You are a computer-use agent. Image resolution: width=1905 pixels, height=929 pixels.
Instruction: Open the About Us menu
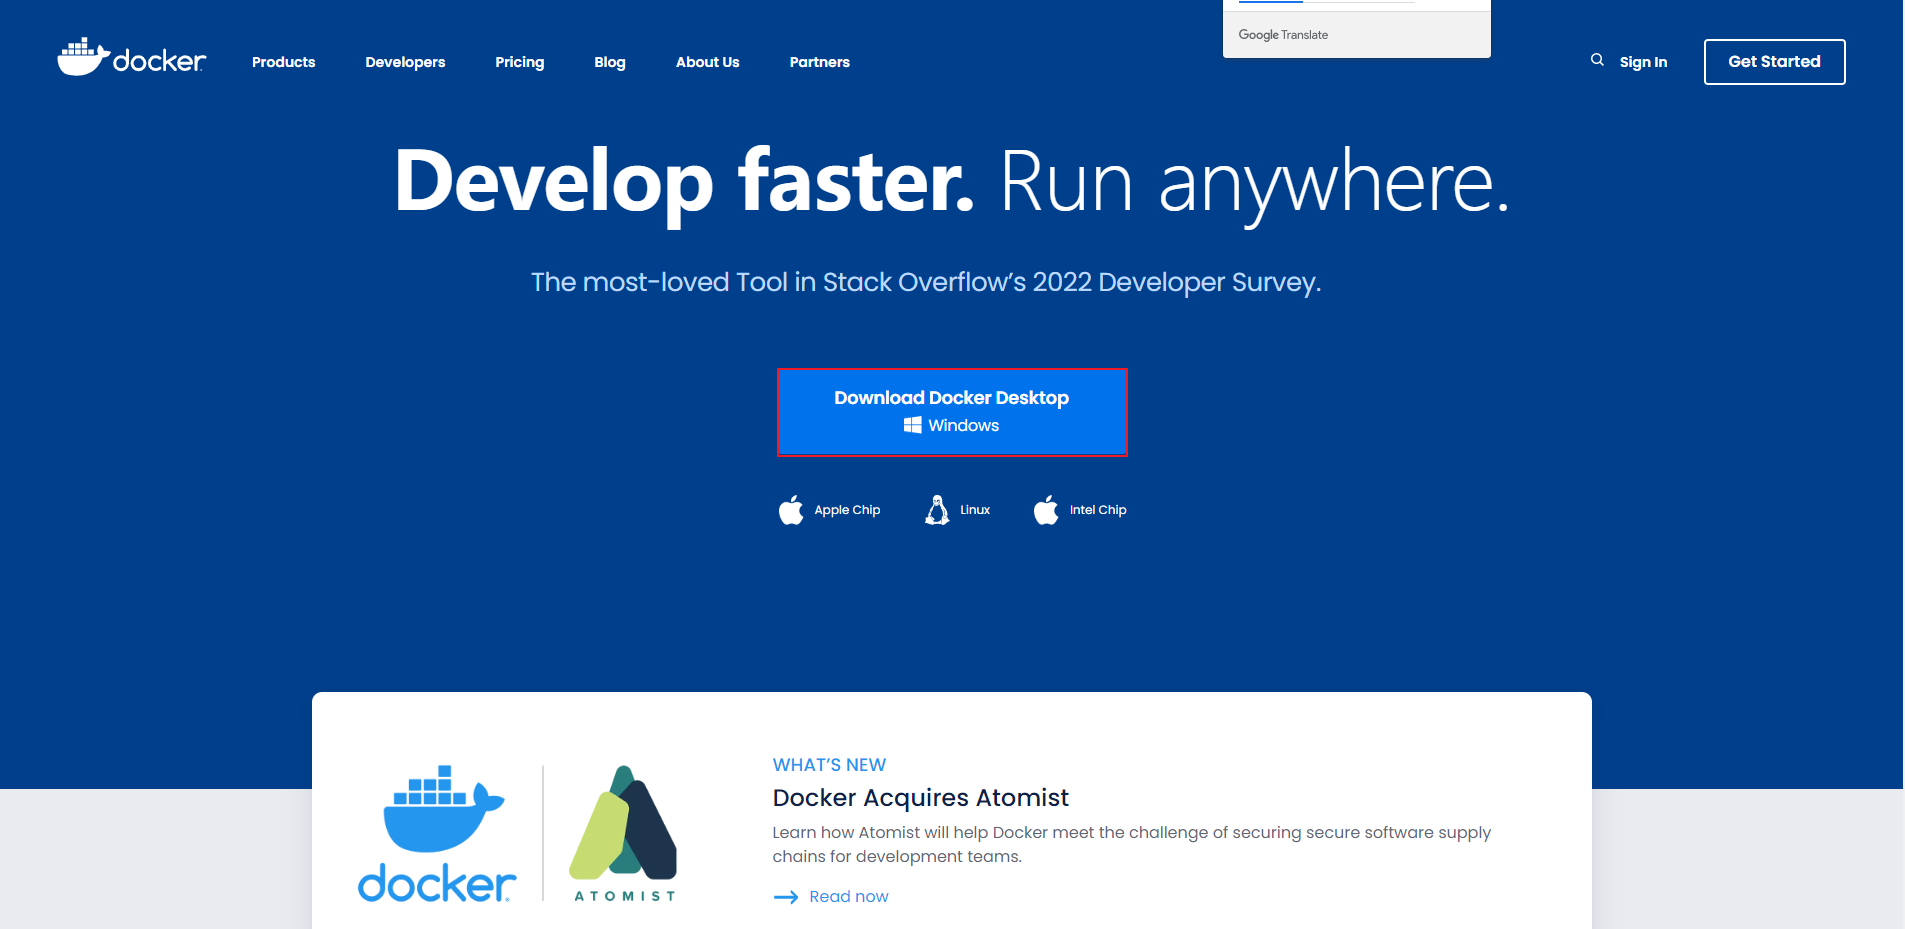coord(708,62)
